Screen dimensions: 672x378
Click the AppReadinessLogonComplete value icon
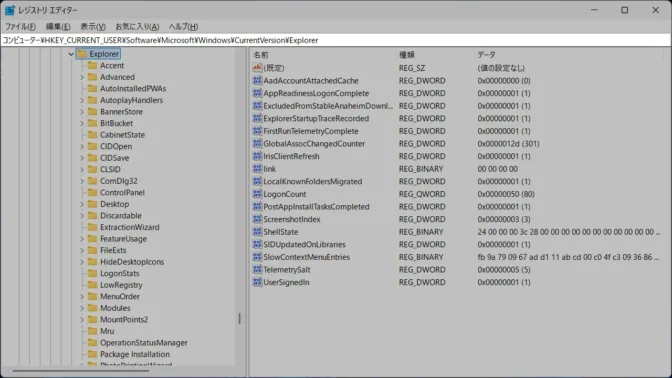[x=257, y=93]
